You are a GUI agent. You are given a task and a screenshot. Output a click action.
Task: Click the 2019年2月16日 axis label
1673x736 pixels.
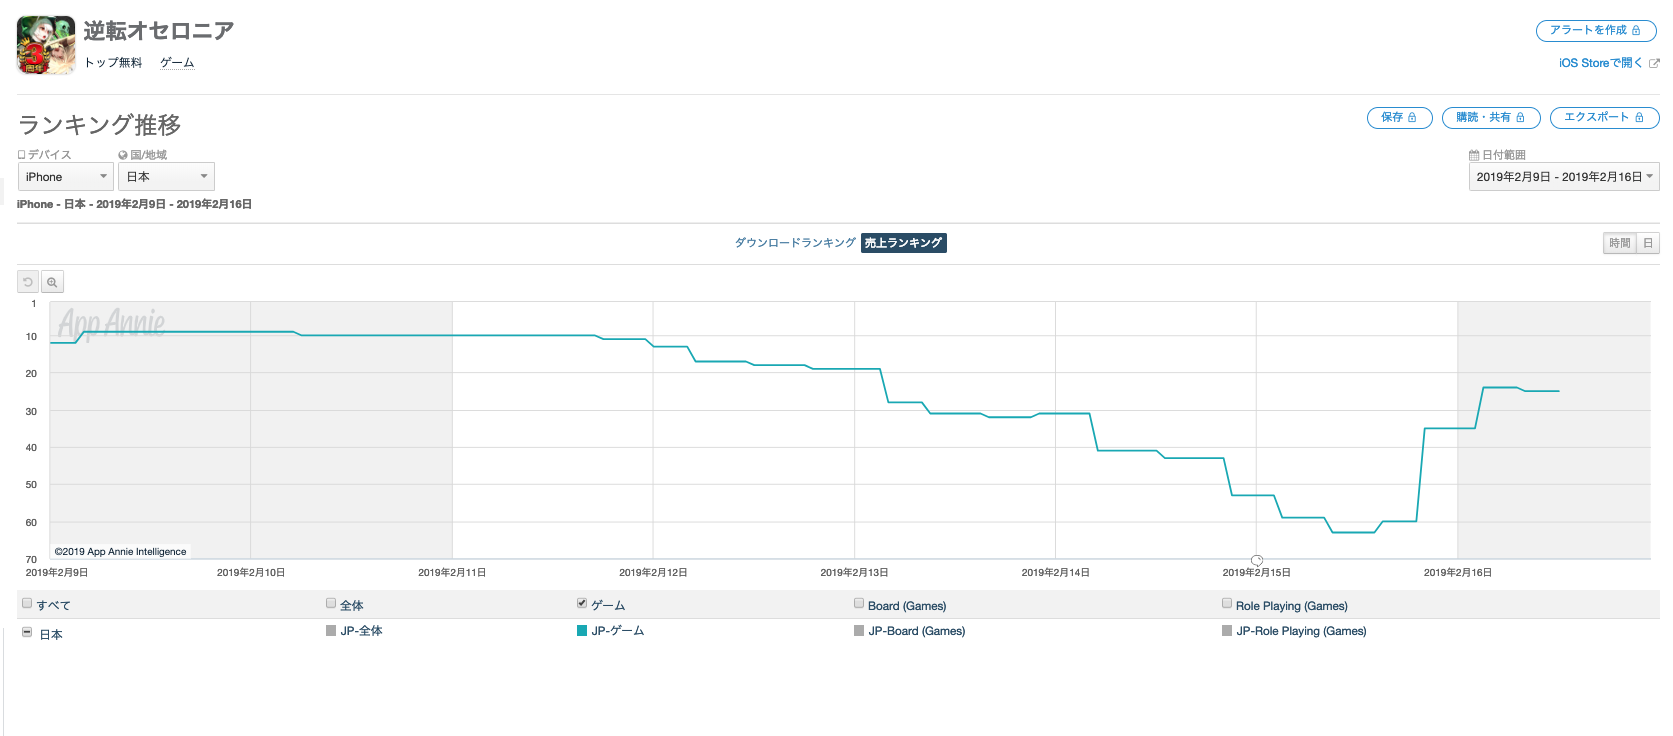(1458, 573)
